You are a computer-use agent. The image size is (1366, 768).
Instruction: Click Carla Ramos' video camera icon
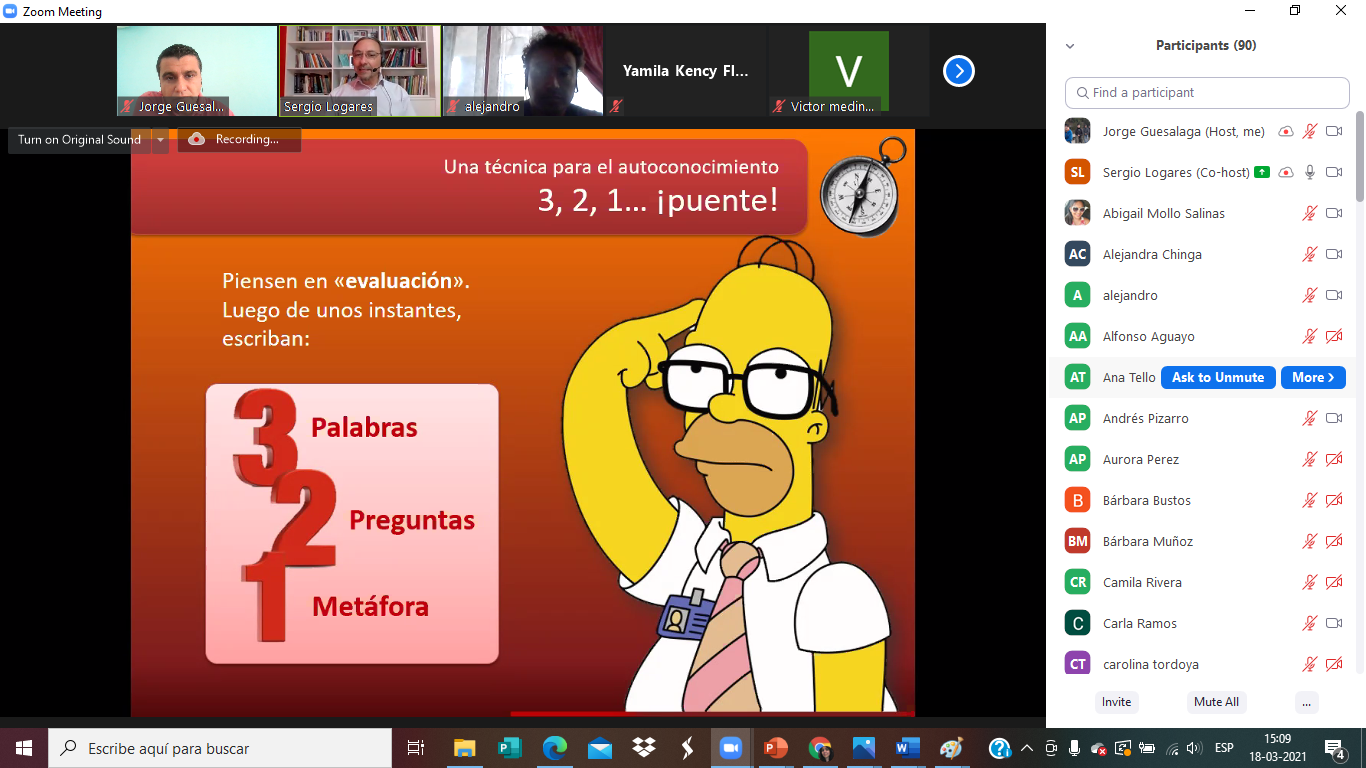(x=1333, y=623)
